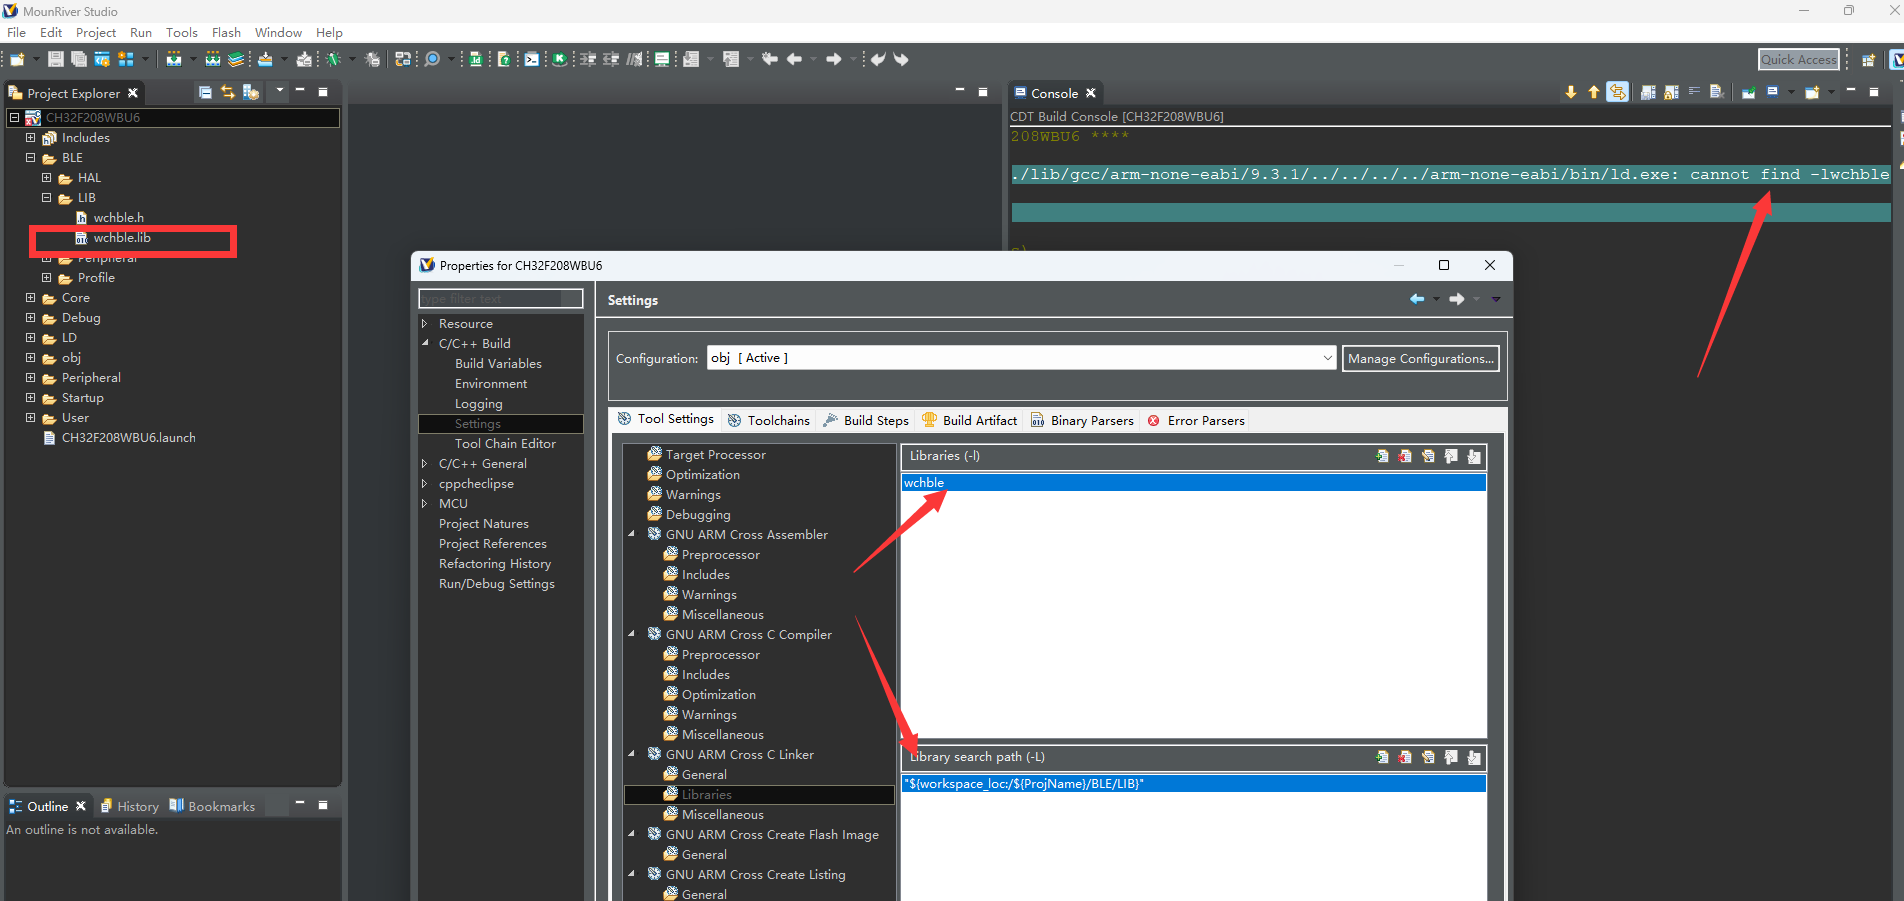This screenshot has height=901, width=1904.
Task: Click the Manage Configurations button
Action: click(x=1420, y=358)
